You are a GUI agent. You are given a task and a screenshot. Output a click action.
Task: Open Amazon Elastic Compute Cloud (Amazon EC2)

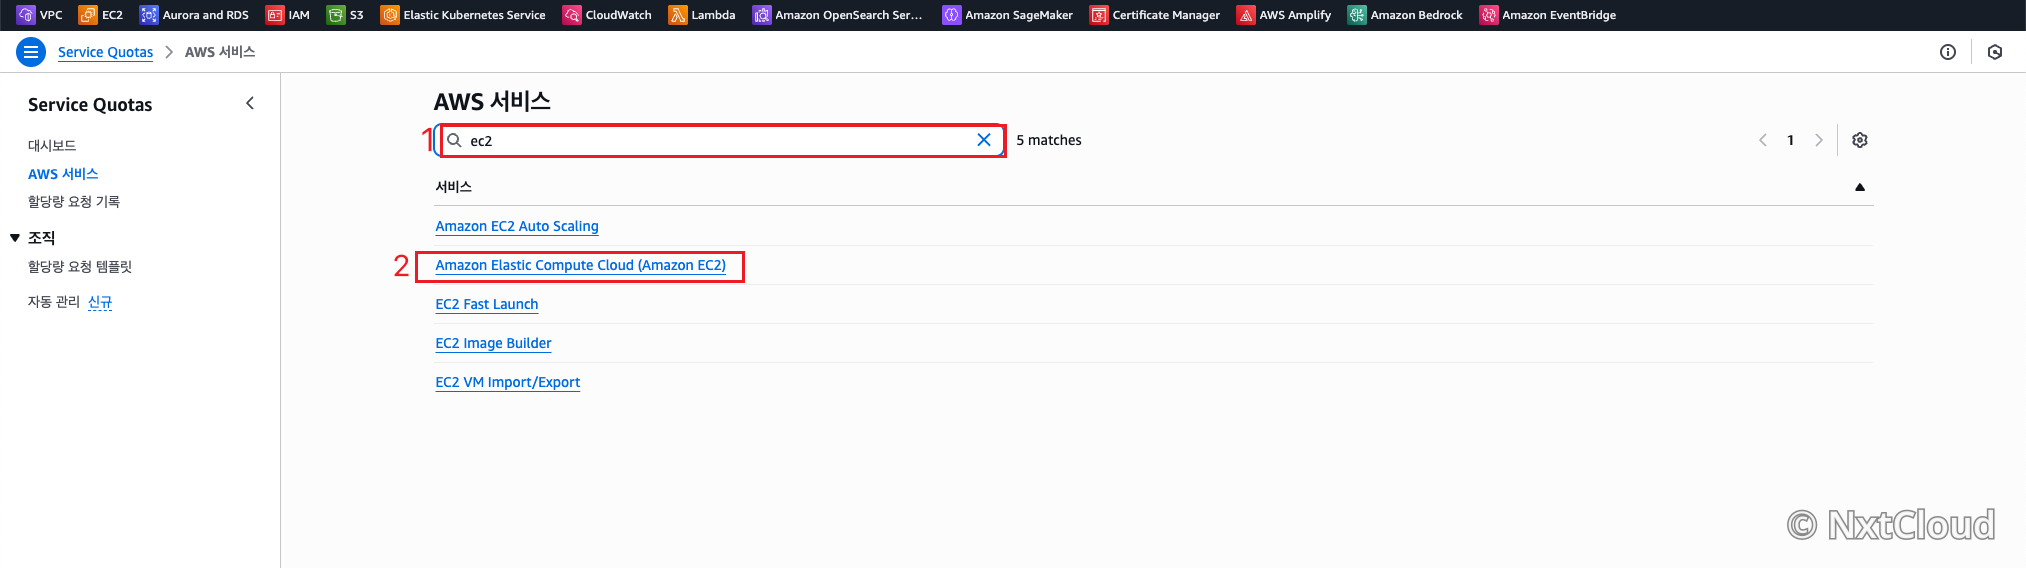coord(581,265)
